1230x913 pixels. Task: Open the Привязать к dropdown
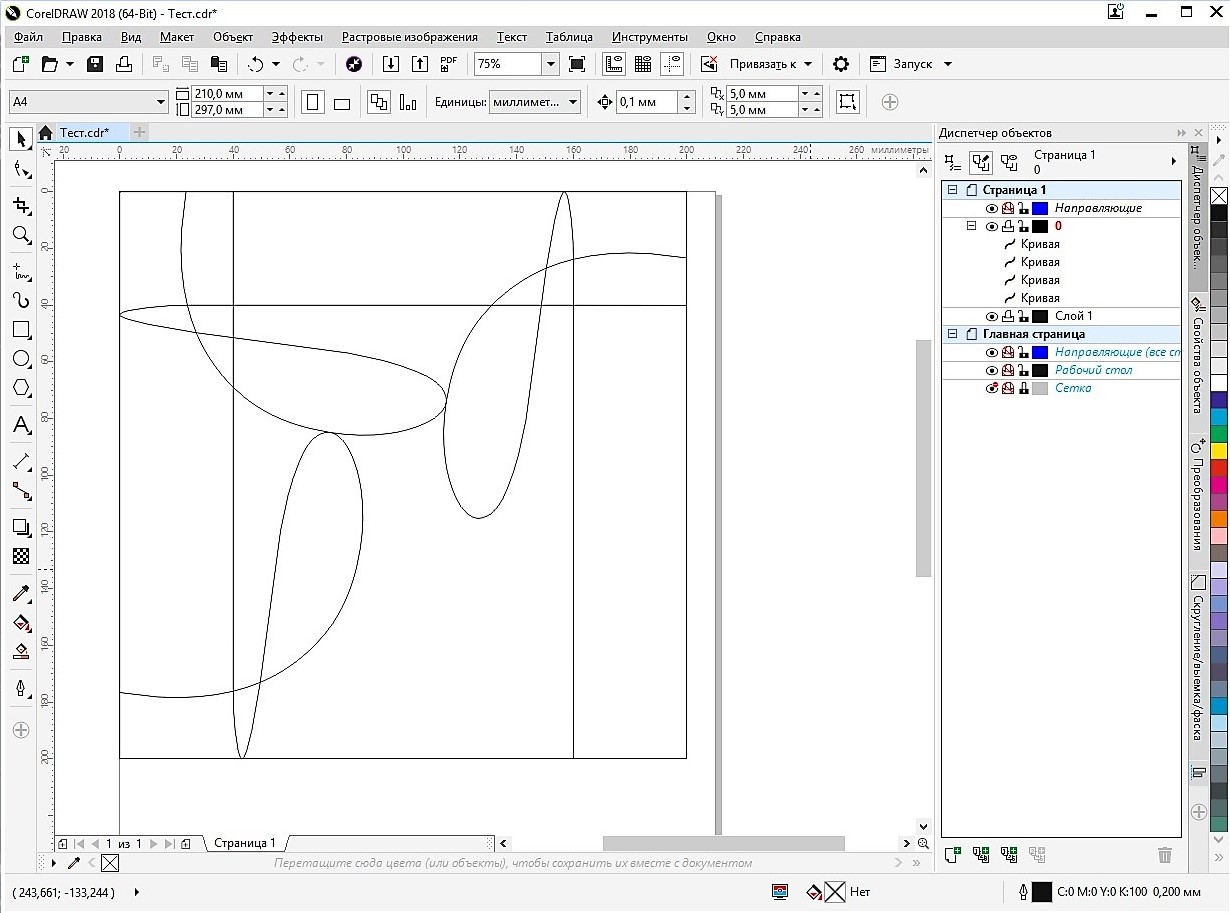[x=808, y=64]
